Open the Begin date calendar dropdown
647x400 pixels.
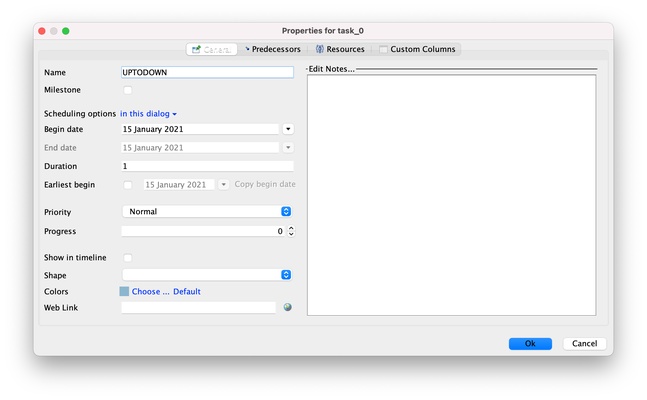[288, 129]
